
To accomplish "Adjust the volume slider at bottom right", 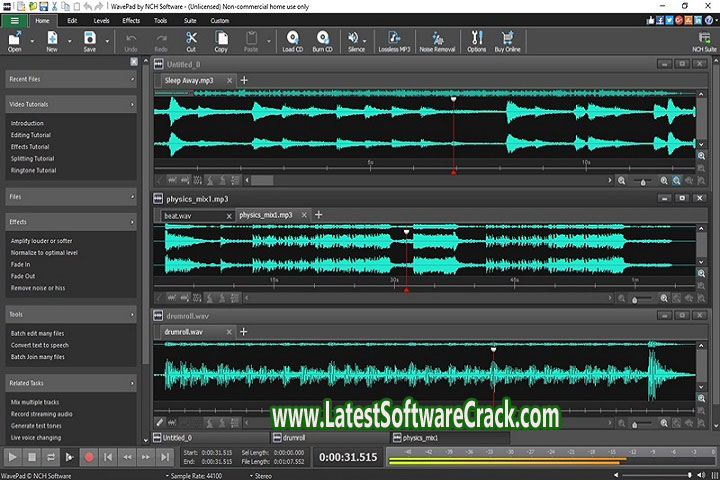I will point(690,474).
